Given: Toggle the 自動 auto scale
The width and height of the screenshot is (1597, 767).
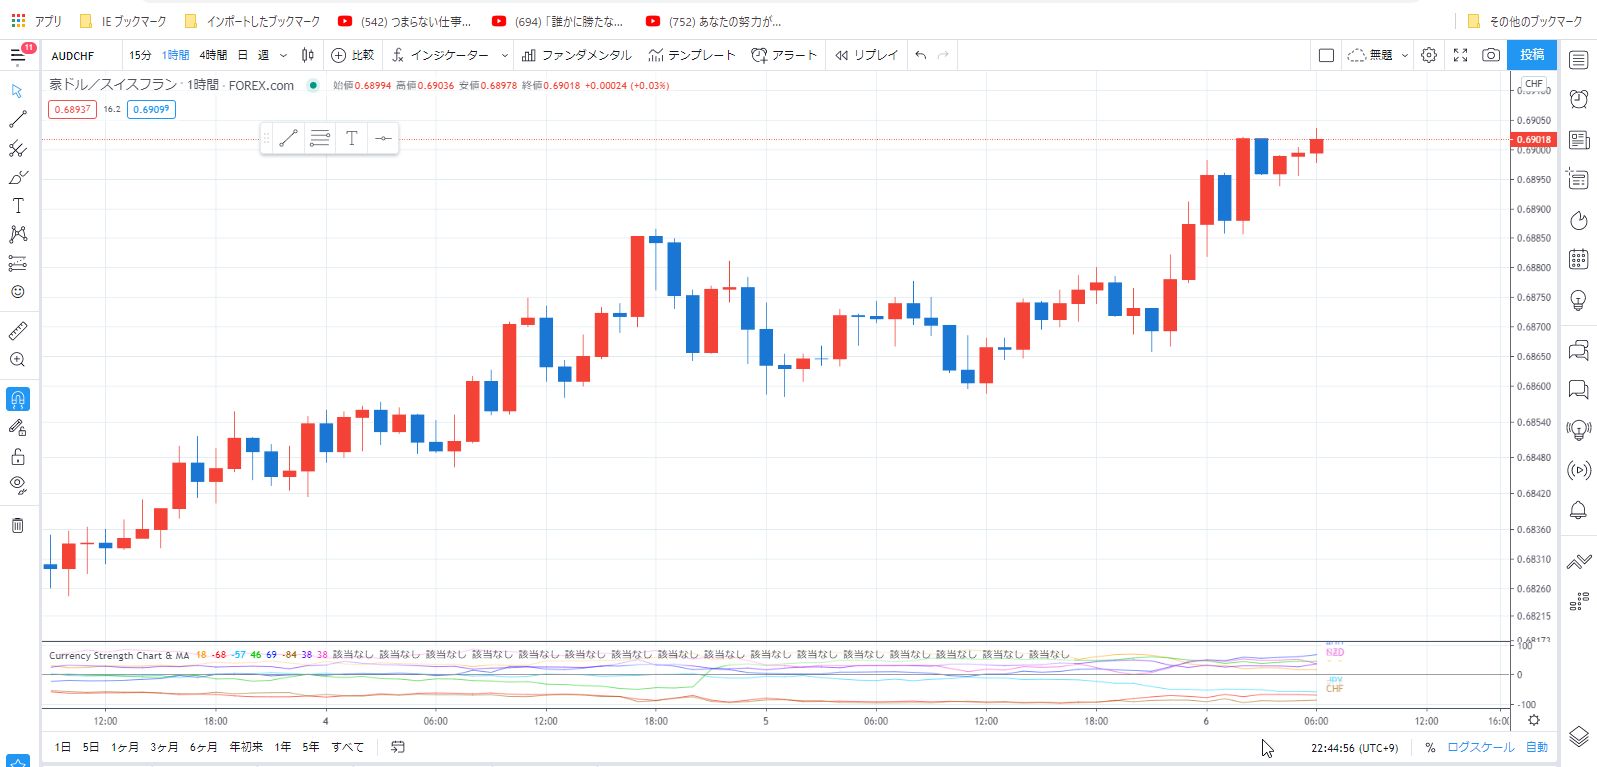Looking at the screenshot, I should pyautogui.click(x=1536, y=747).
